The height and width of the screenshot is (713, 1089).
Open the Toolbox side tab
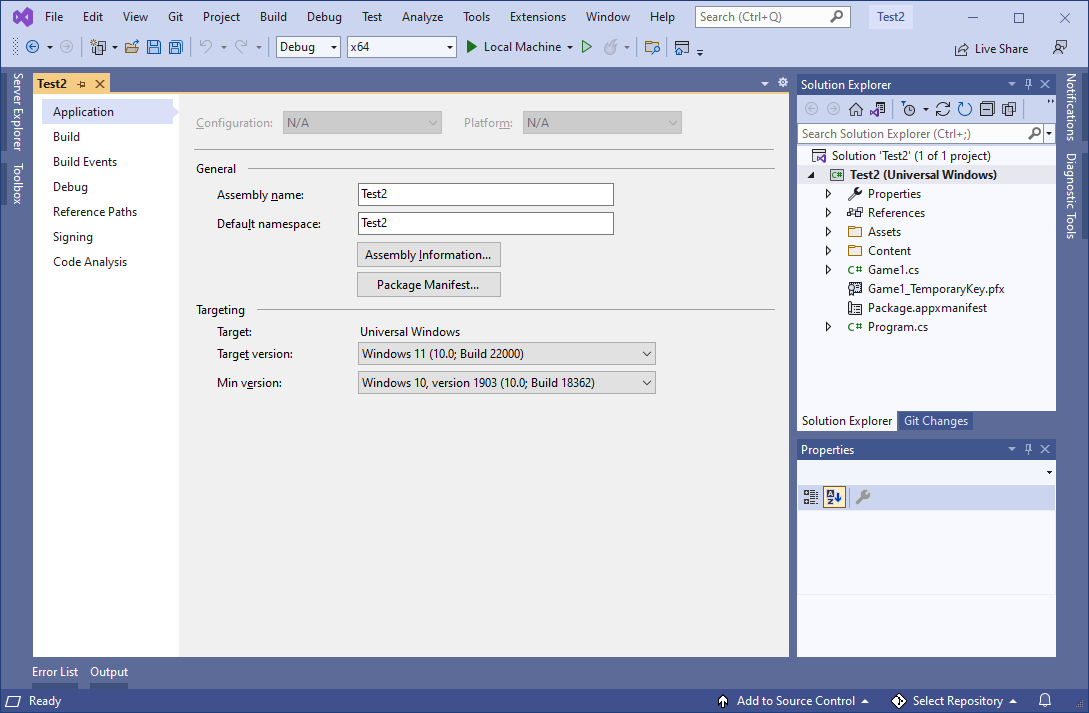17,183
